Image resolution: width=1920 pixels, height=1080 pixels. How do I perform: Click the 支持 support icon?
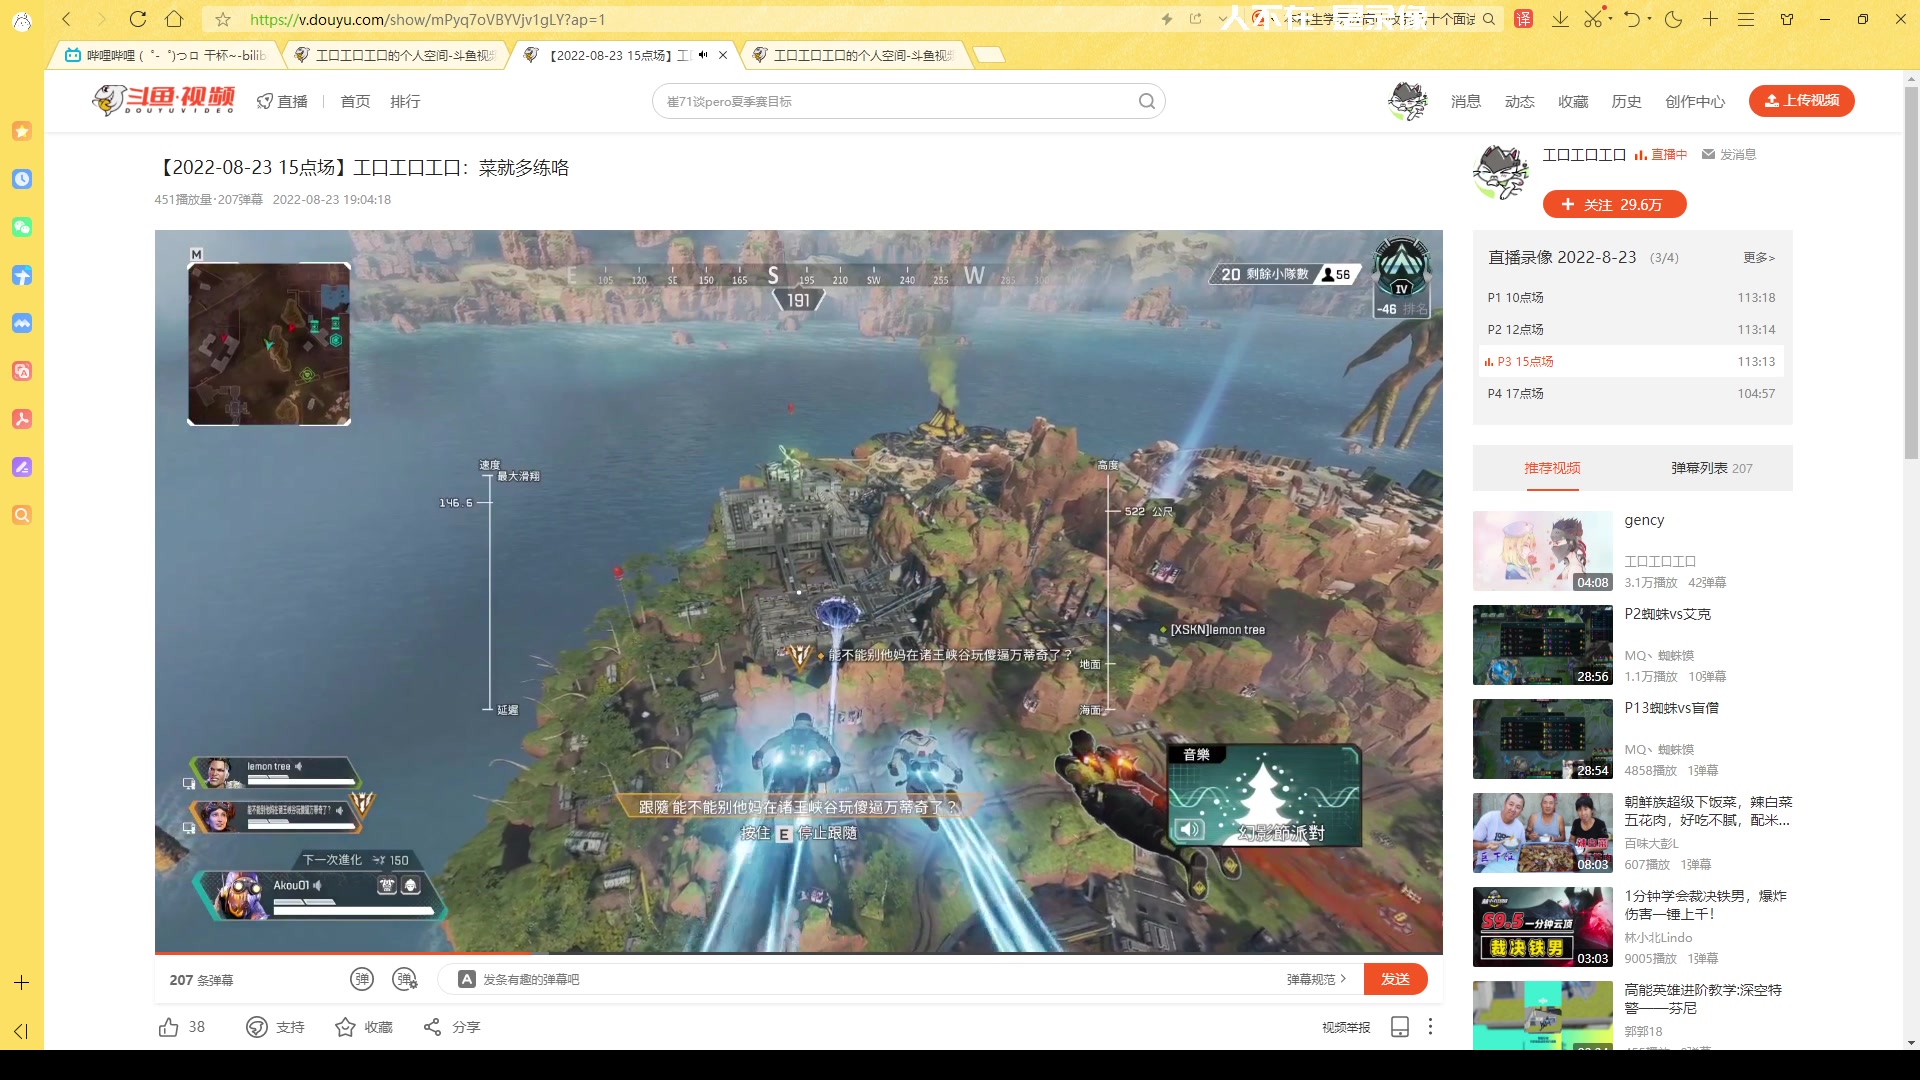(257, 1027)
